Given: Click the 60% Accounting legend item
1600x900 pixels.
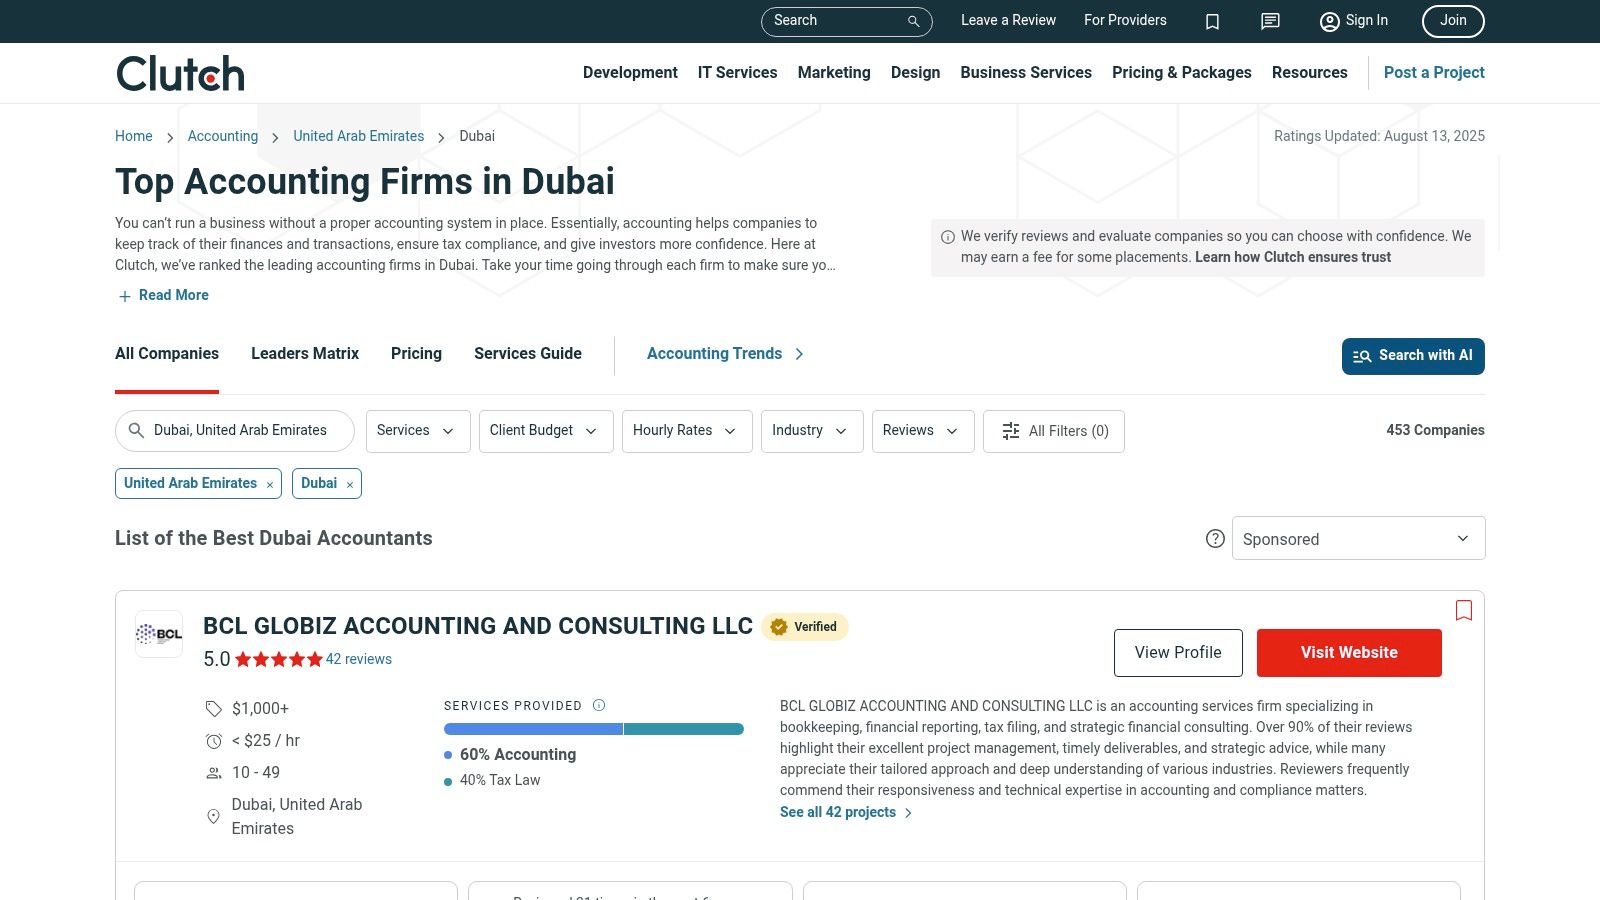Looking at the screenshot, I should (510, 755).
